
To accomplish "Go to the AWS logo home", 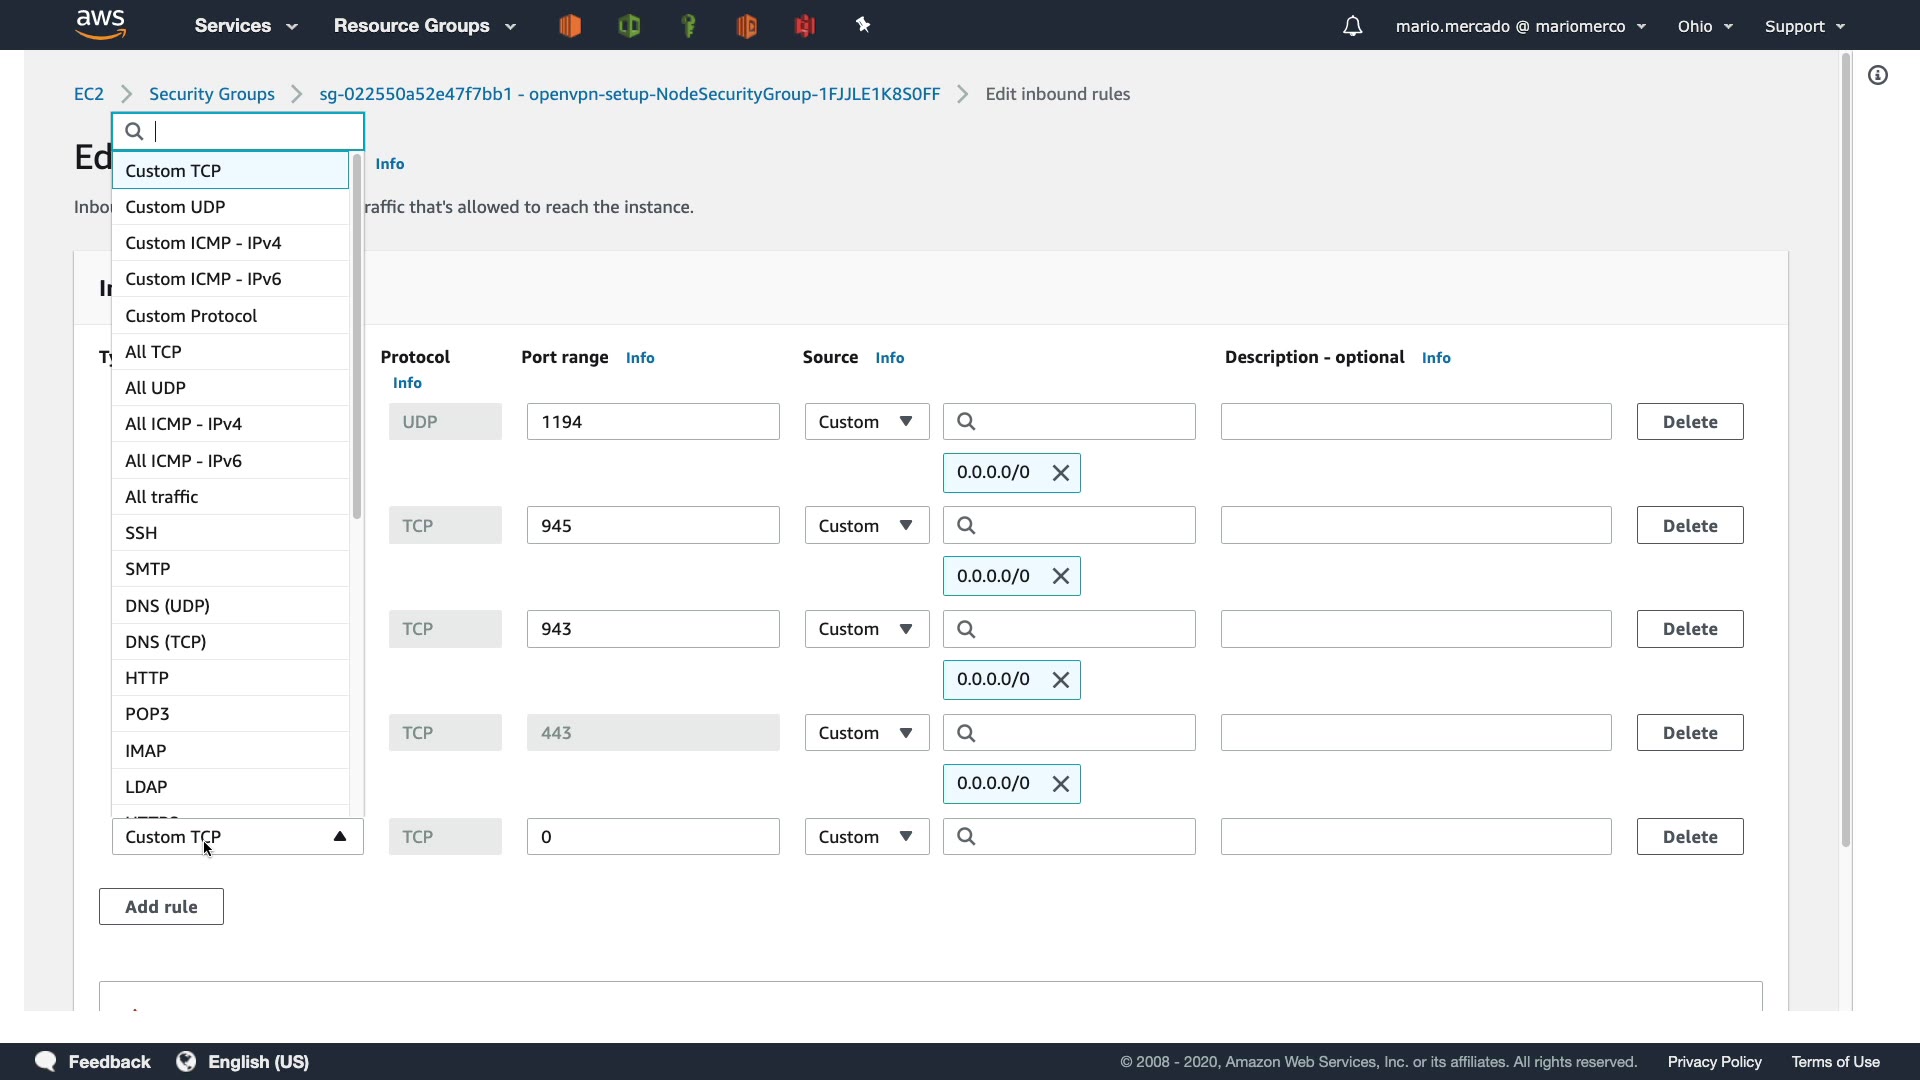I will [101, 24].
